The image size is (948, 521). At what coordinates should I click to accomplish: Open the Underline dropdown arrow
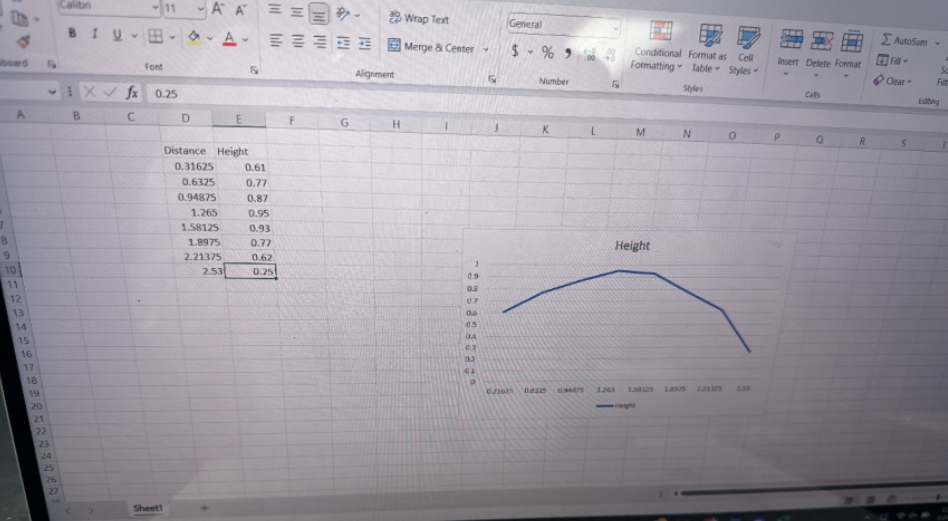click(133, 37)
